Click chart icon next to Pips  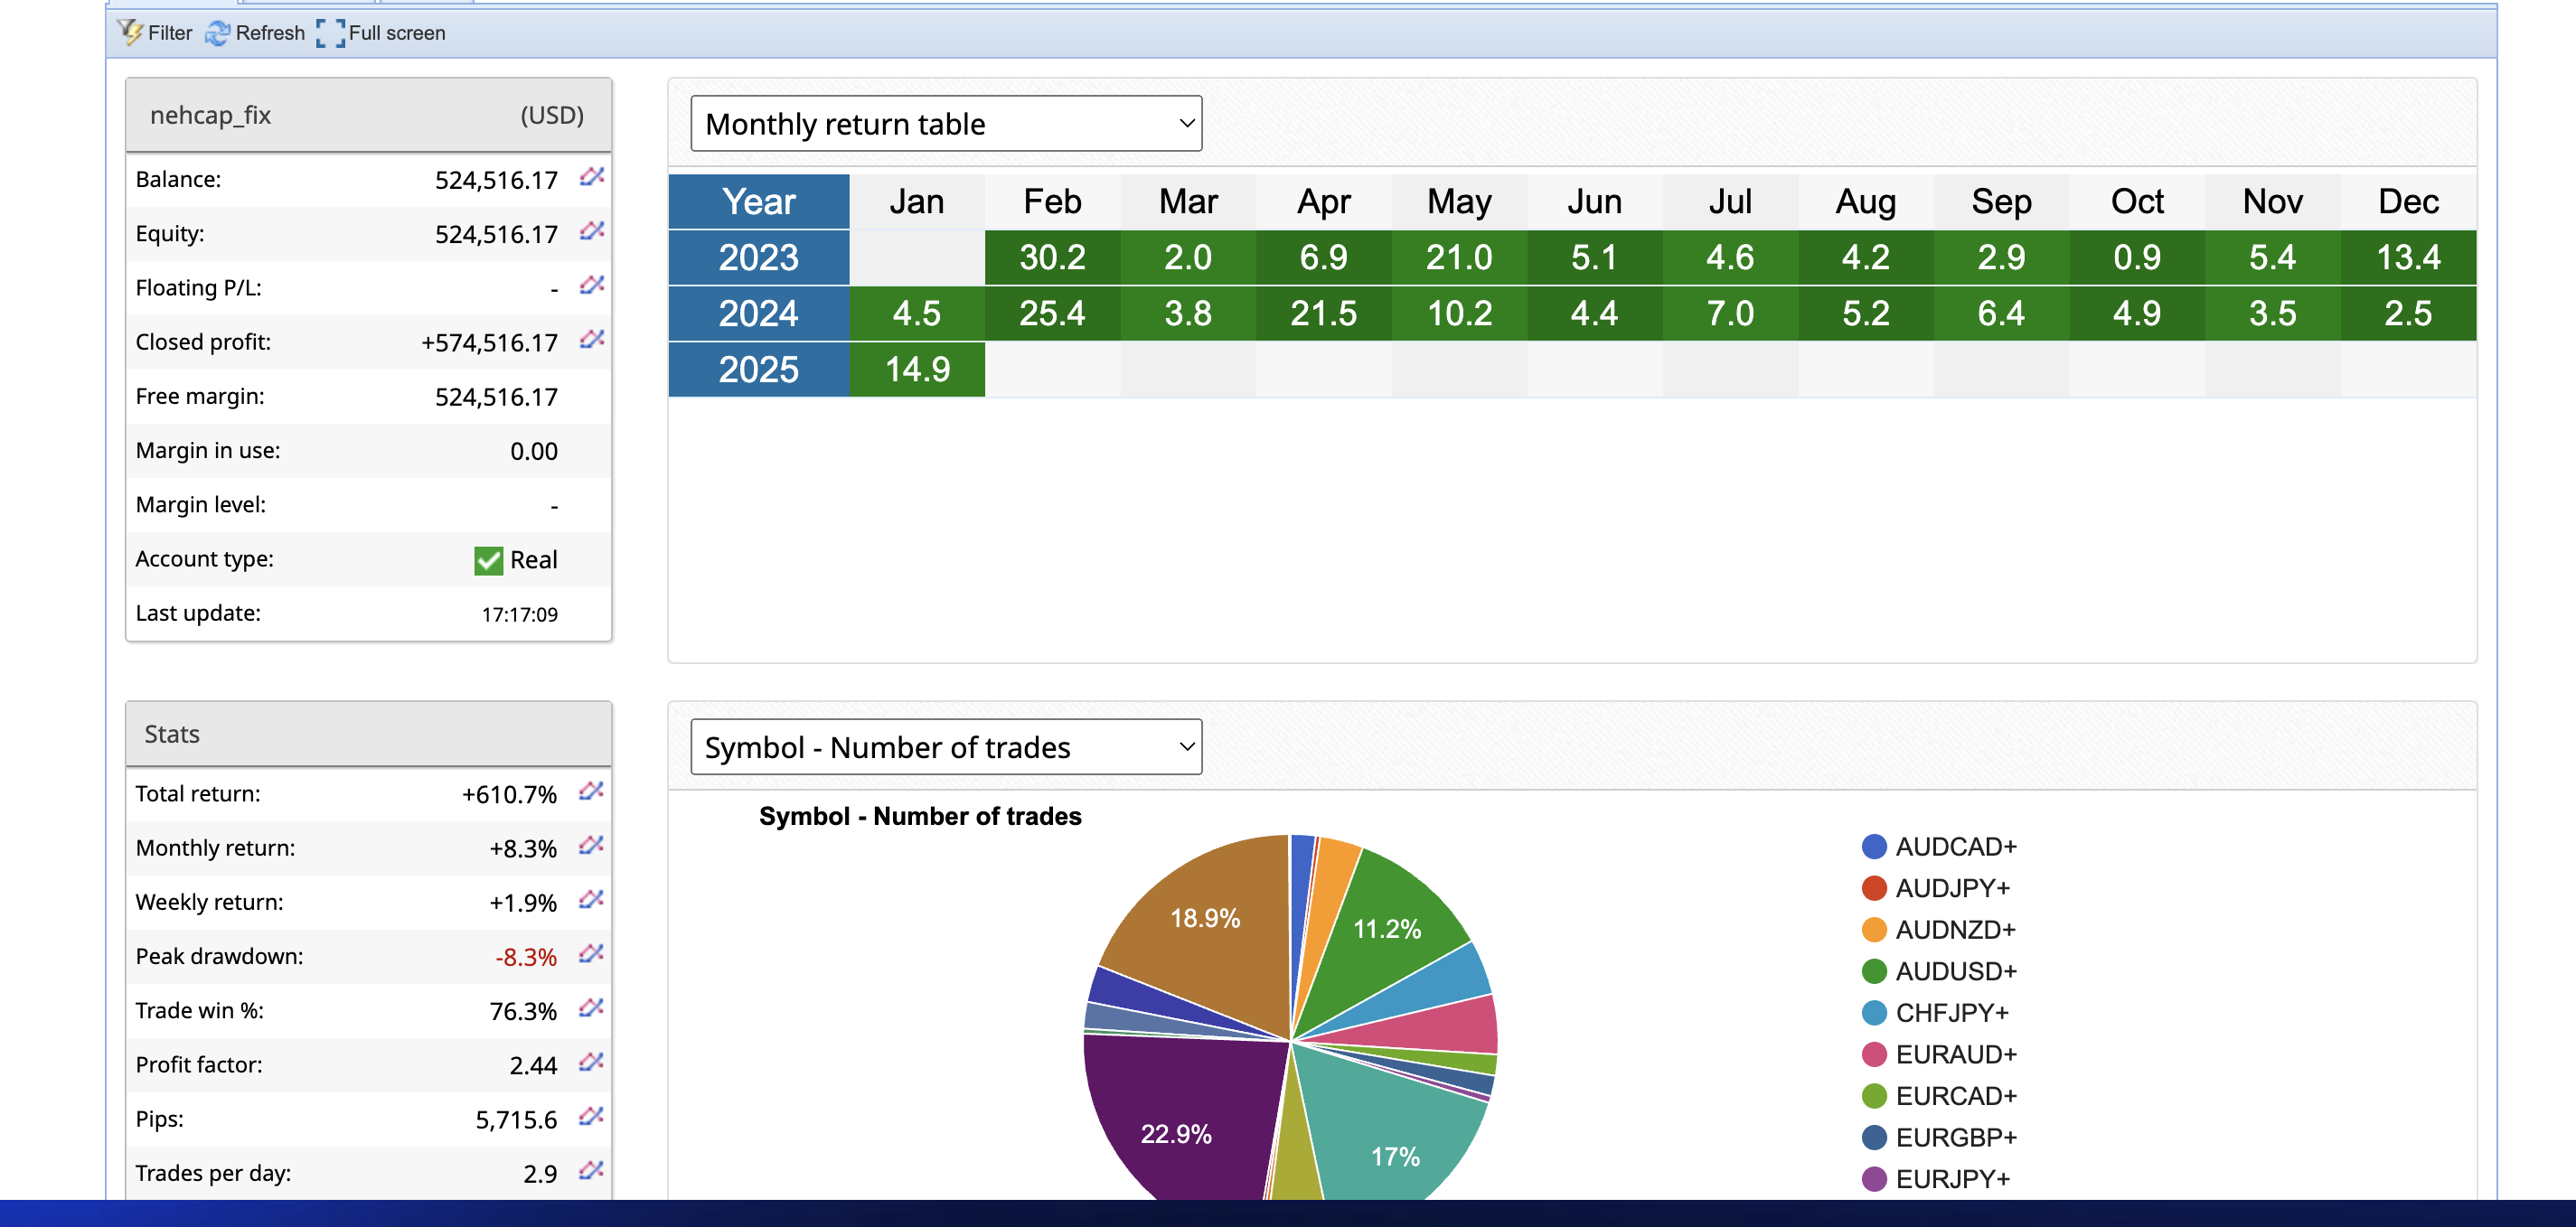pos(591,1117)
